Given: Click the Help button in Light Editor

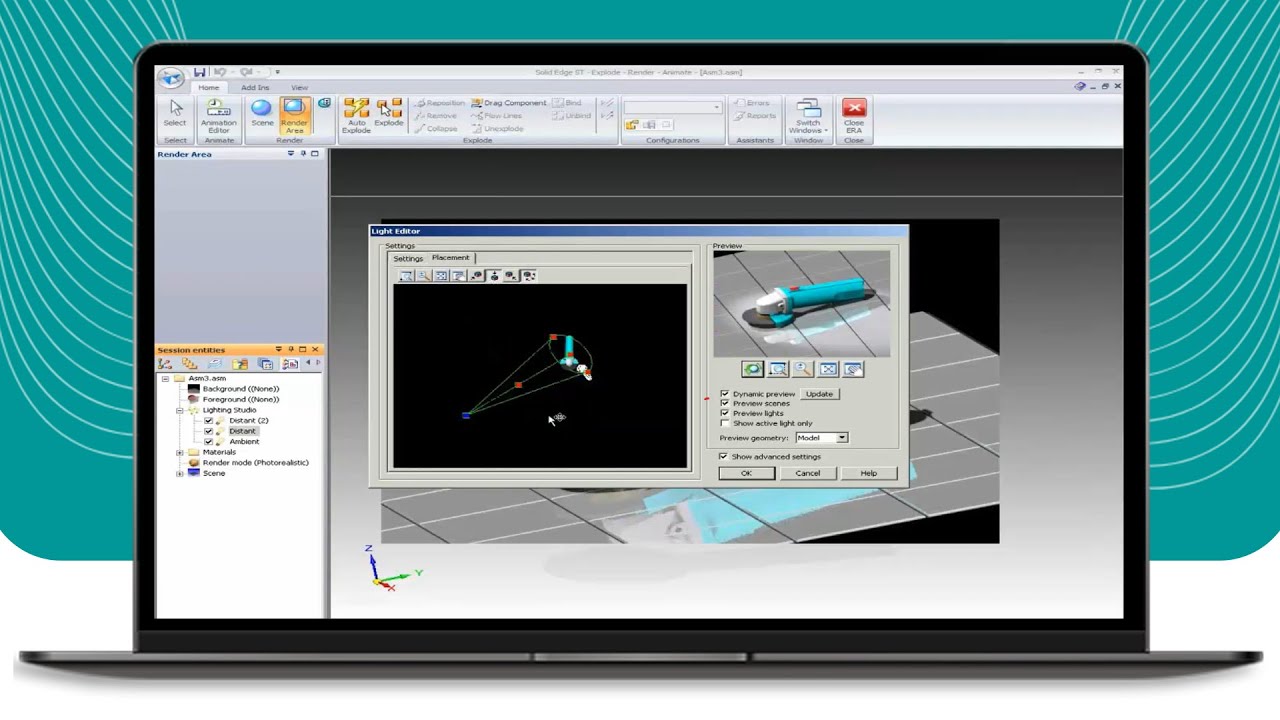Looking at the screenshot, I should click(869, 473).
